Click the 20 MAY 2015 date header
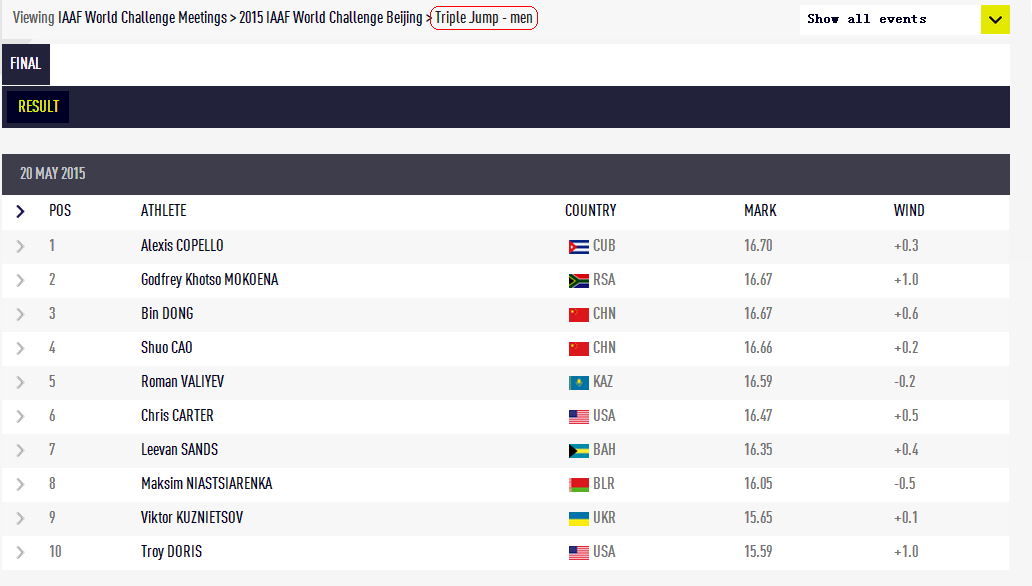Image resolution: width=1032 pixels, height=586 pixels. [53, 174]
